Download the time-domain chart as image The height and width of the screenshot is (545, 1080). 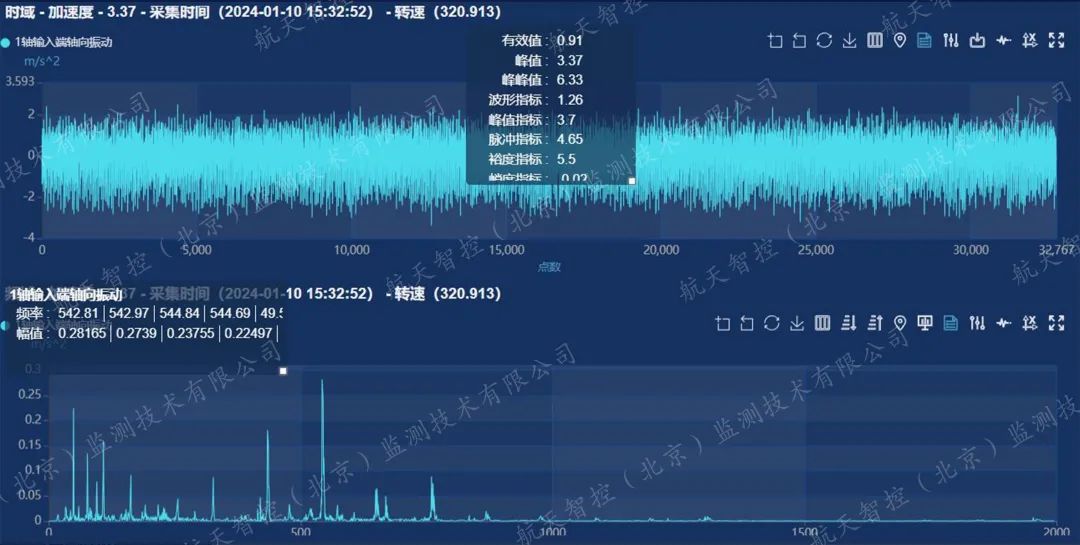click(x=849, y=40)
